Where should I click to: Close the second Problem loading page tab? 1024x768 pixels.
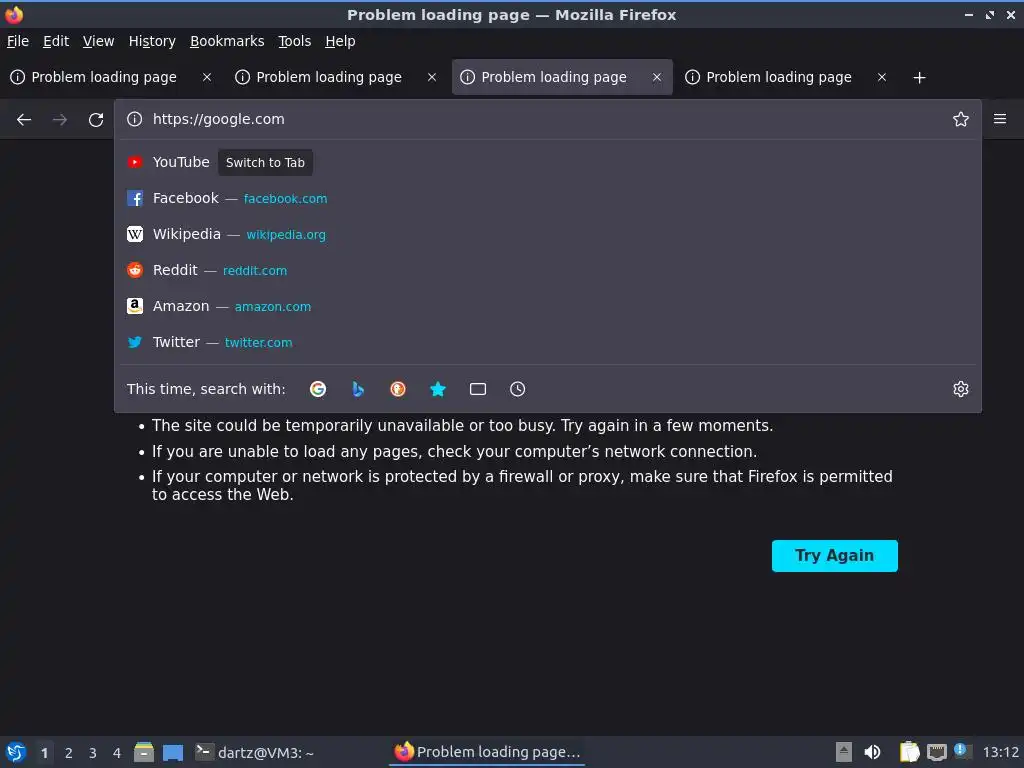[x=432, y=77]
